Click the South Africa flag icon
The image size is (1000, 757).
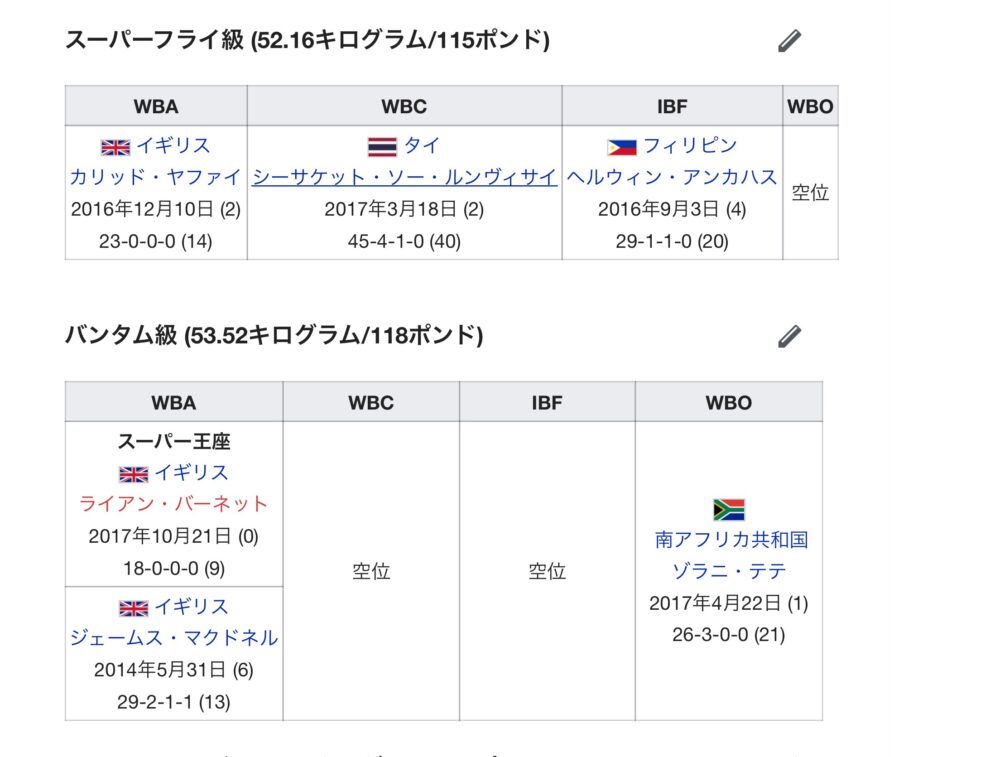tap(728, 509)
